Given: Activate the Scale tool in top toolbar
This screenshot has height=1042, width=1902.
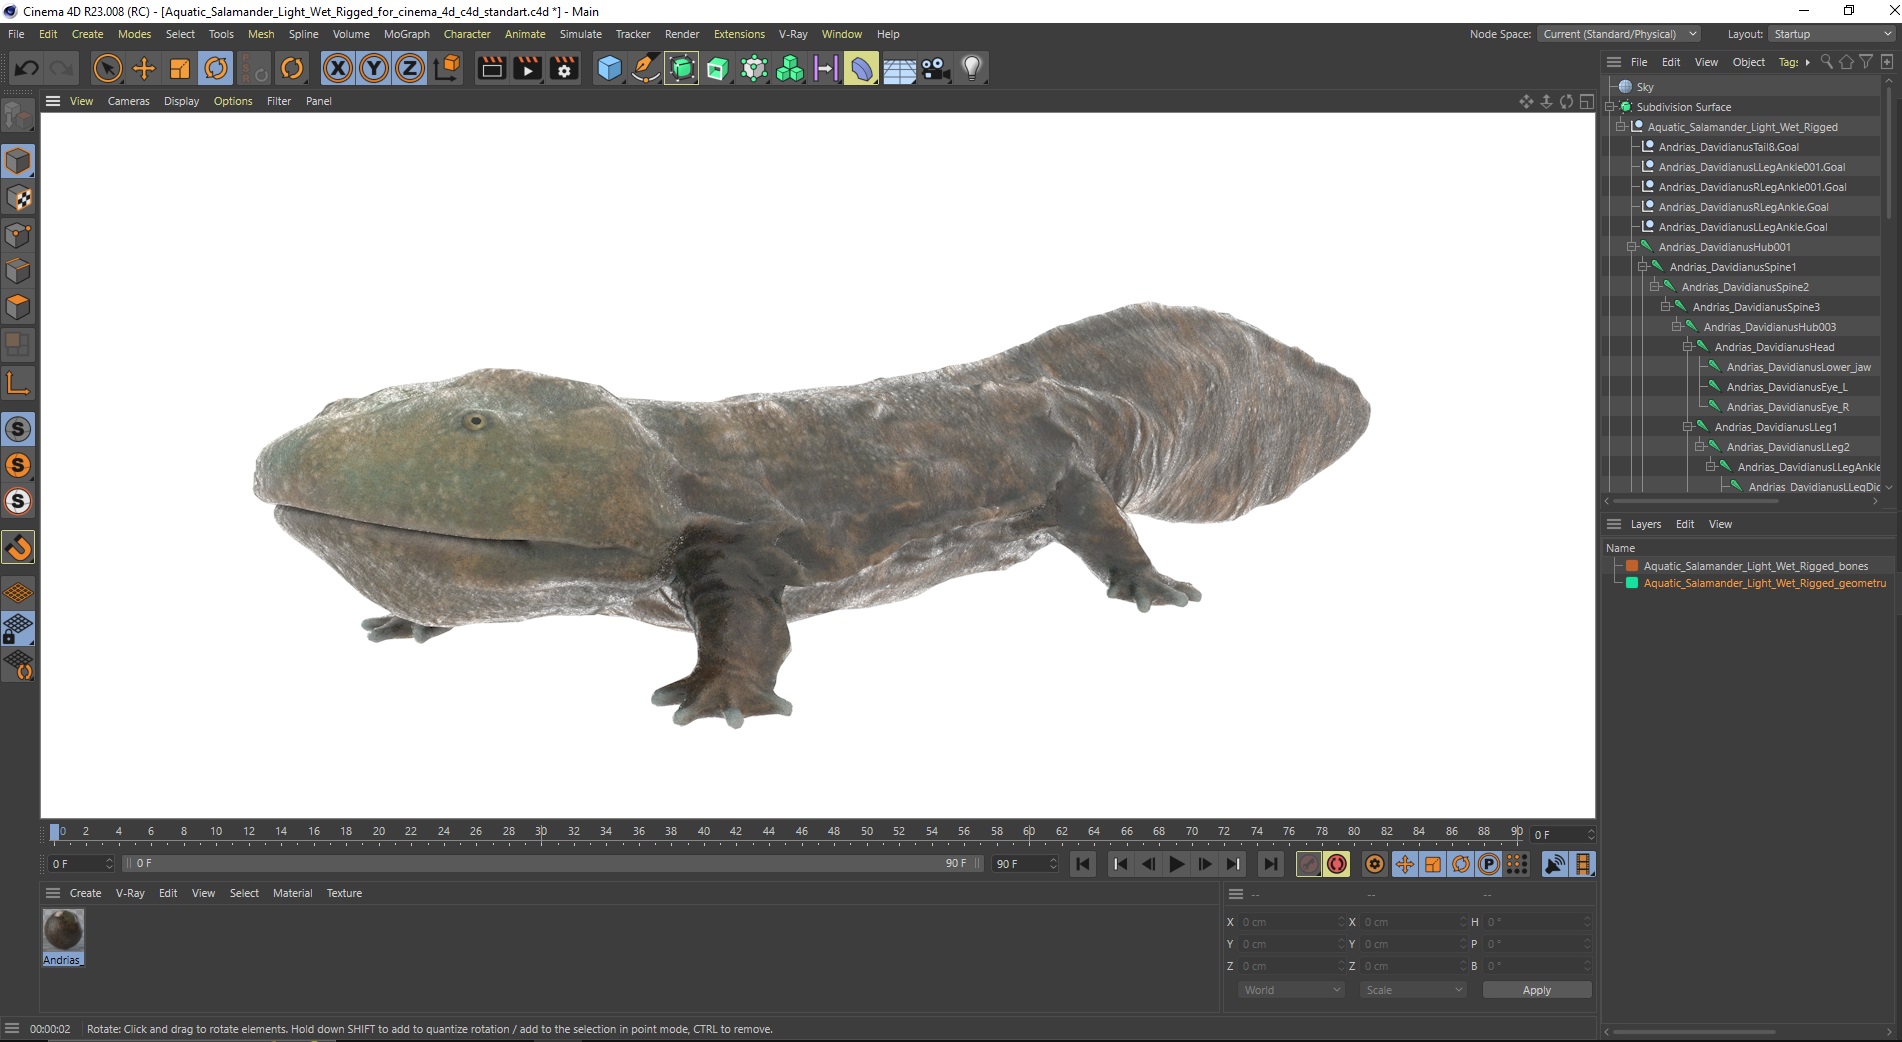Looking at the screenshot, I should coord(180,68).
